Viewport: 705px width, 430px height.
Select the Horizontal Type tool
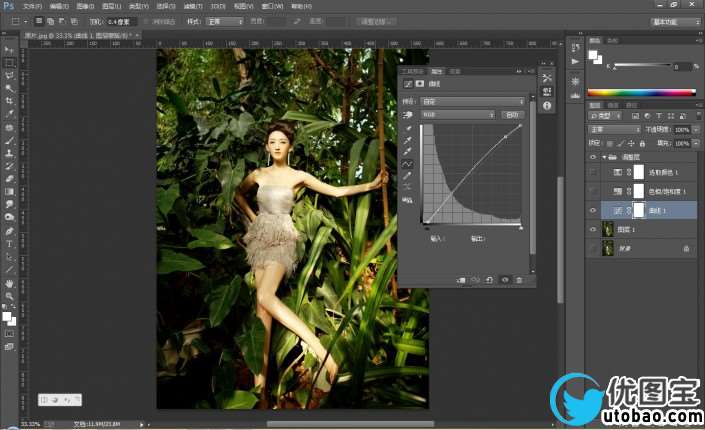(9, 244)
